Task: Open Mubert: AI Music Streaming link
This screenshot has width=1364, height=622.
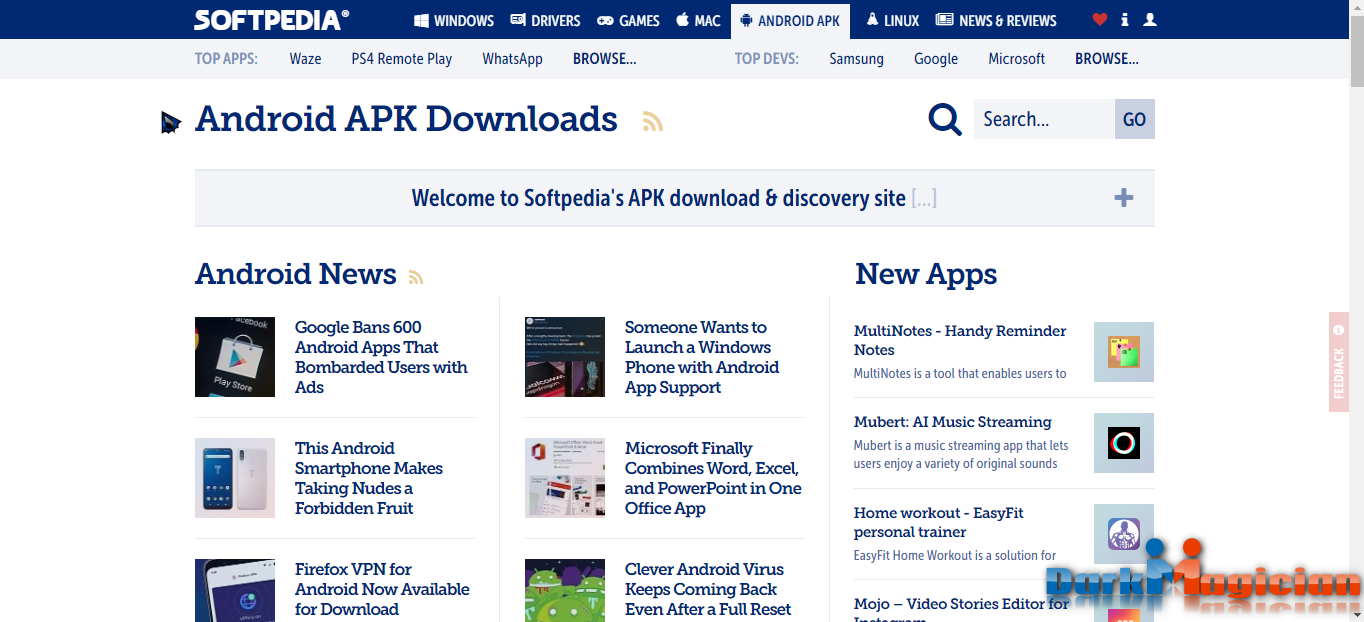Action: 952,422
